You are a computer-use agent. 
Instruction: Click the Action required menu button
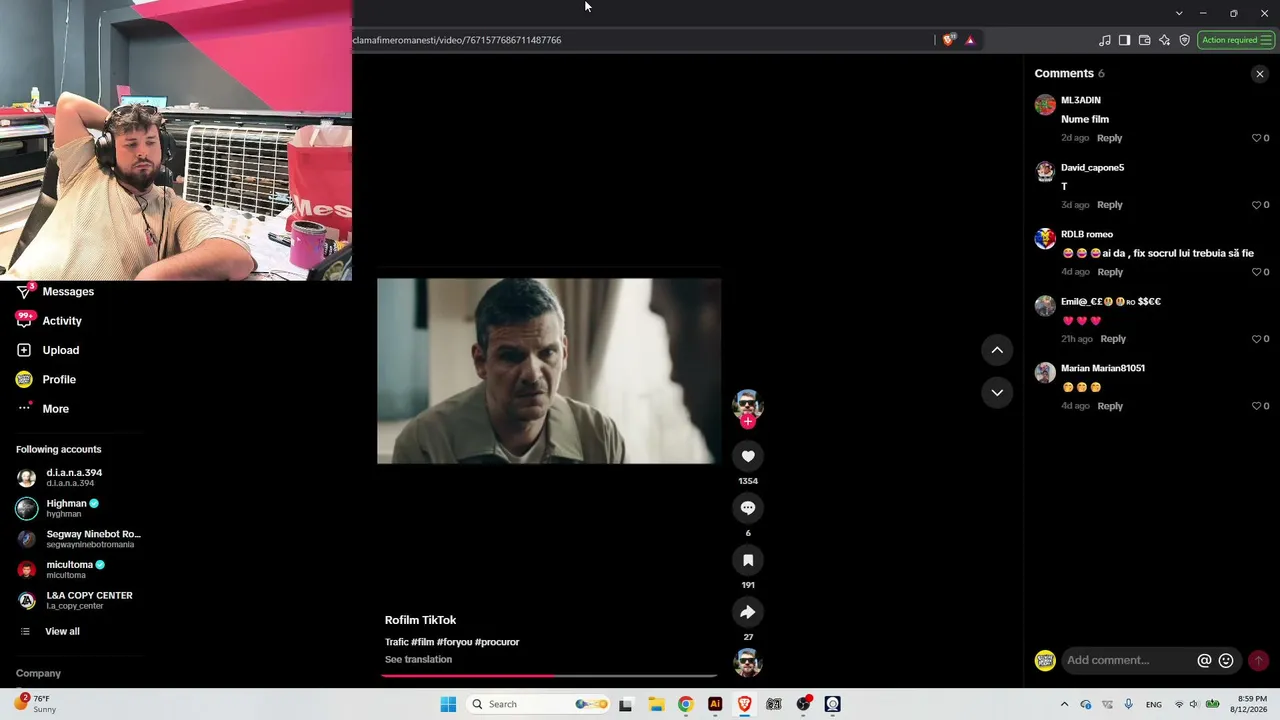click(x=1236, y=40)
